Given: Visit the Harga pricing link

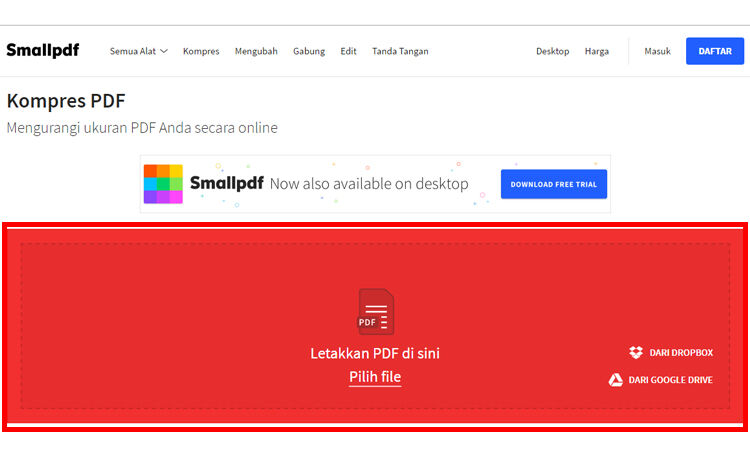Looking at the screenshot, I should (x=596, y=51).
